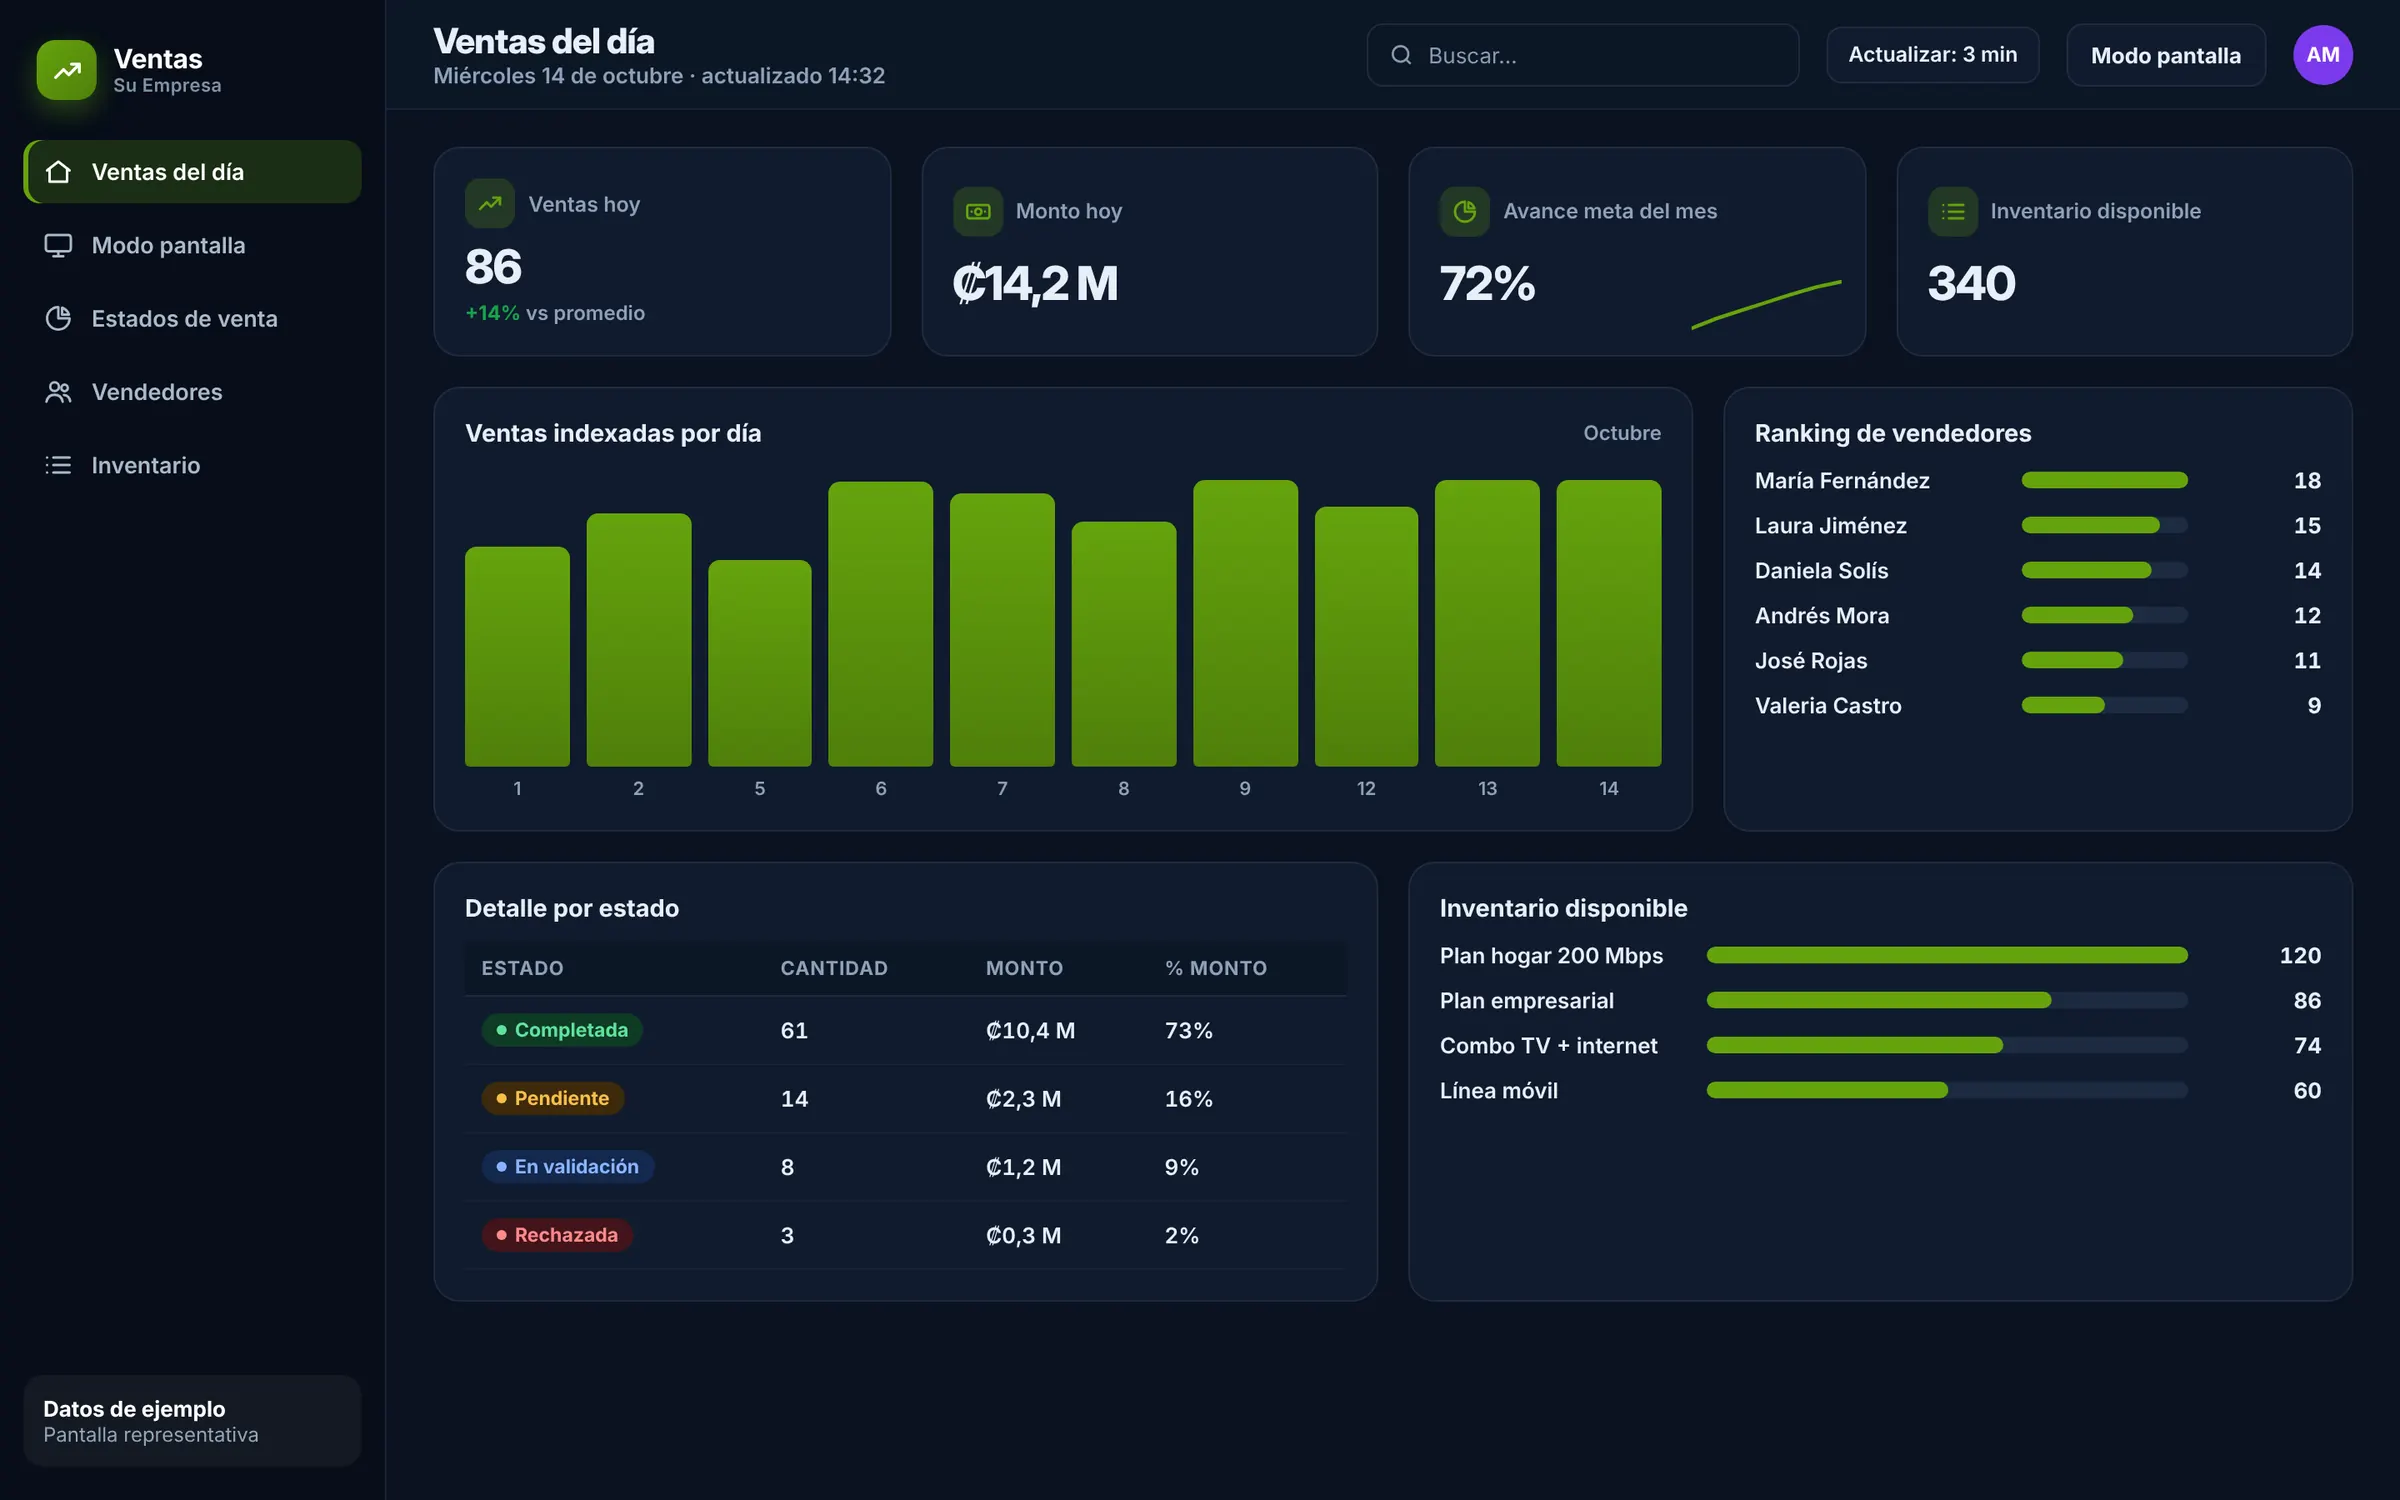Viewport: 2400px width, 1500px height.
Task: Open the Vendedores section in the sidebar
Action: [192, 392]
